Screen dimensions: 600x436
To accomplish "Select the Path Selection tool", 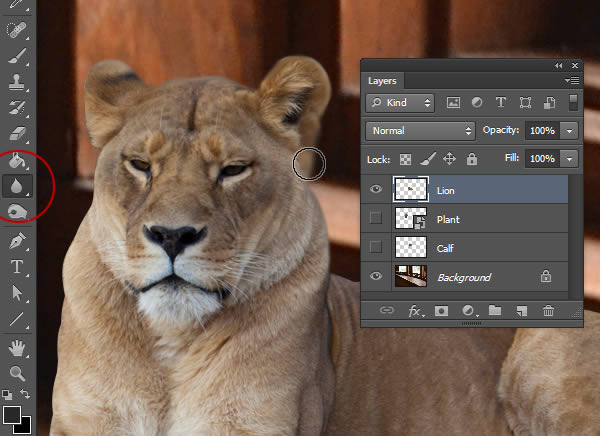I will coord(16,293).
